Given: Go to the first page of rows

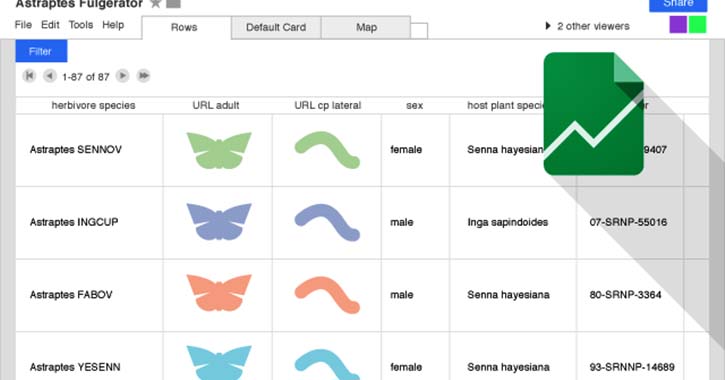Looking at the screenshot, I should click(x=29, y=75).
